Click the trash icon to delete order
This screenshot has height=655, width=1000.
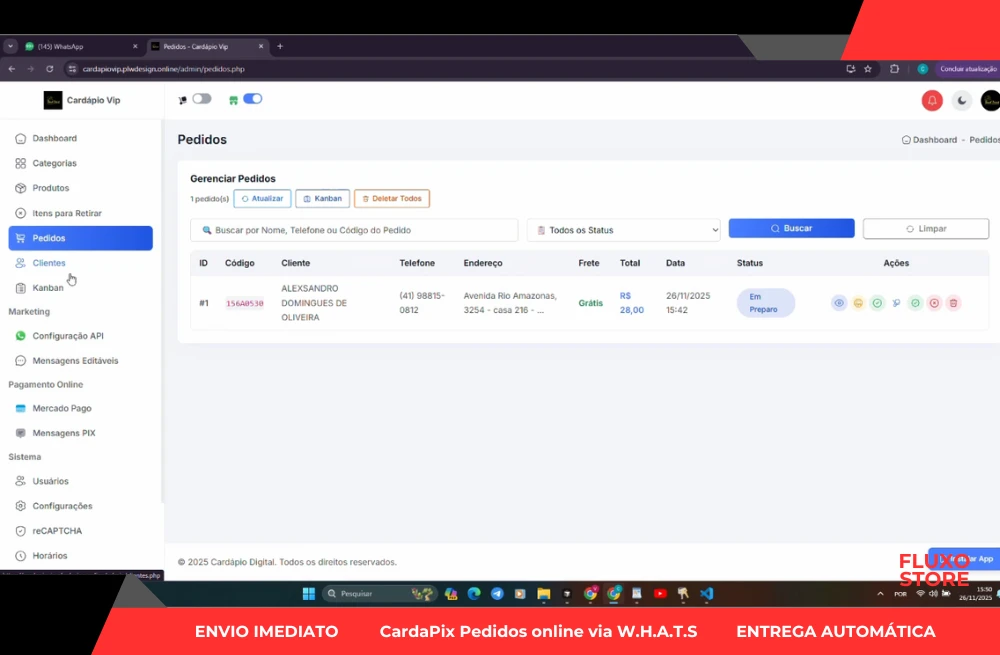(x=953, y=303)
